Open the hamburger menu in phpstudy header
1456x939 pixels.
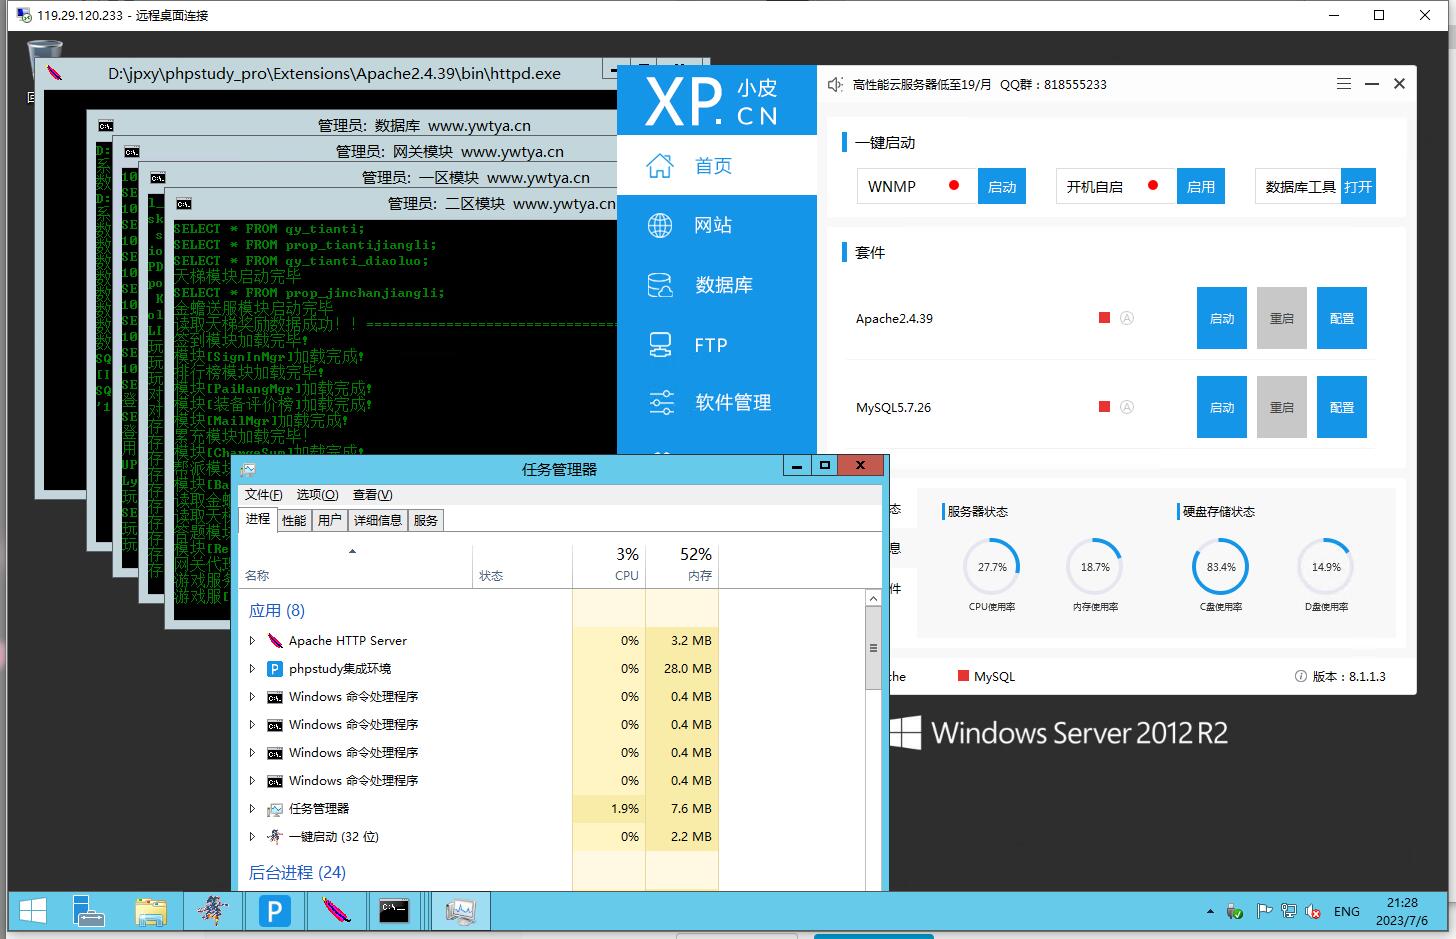click(1344, 84)
